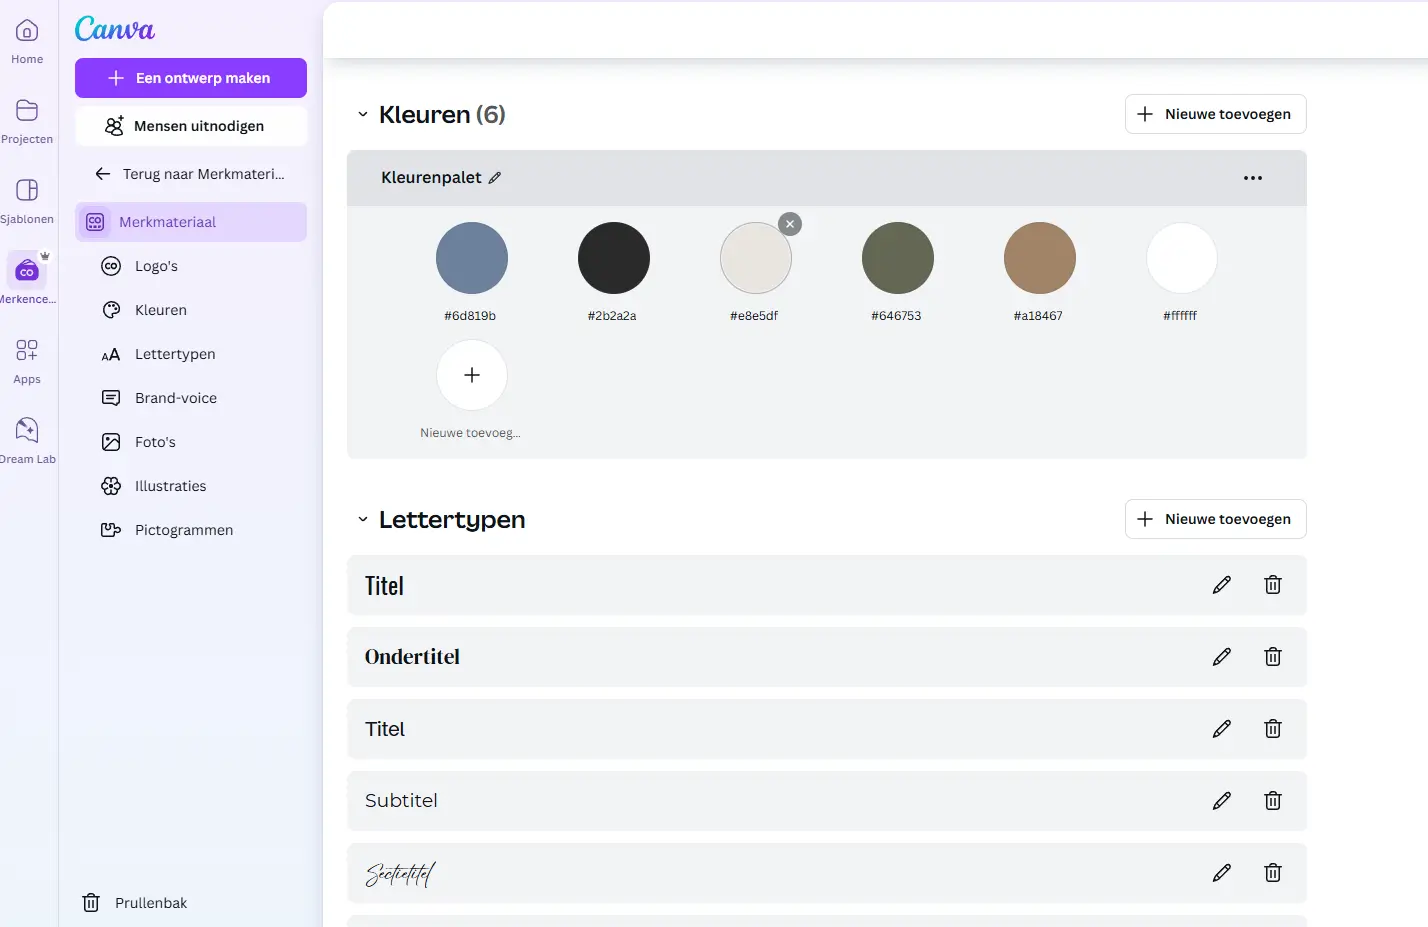This screenshot has width=1428, height=927.
Task: Click the pencil icon next to Kleurenpalet
Action: 495,178
